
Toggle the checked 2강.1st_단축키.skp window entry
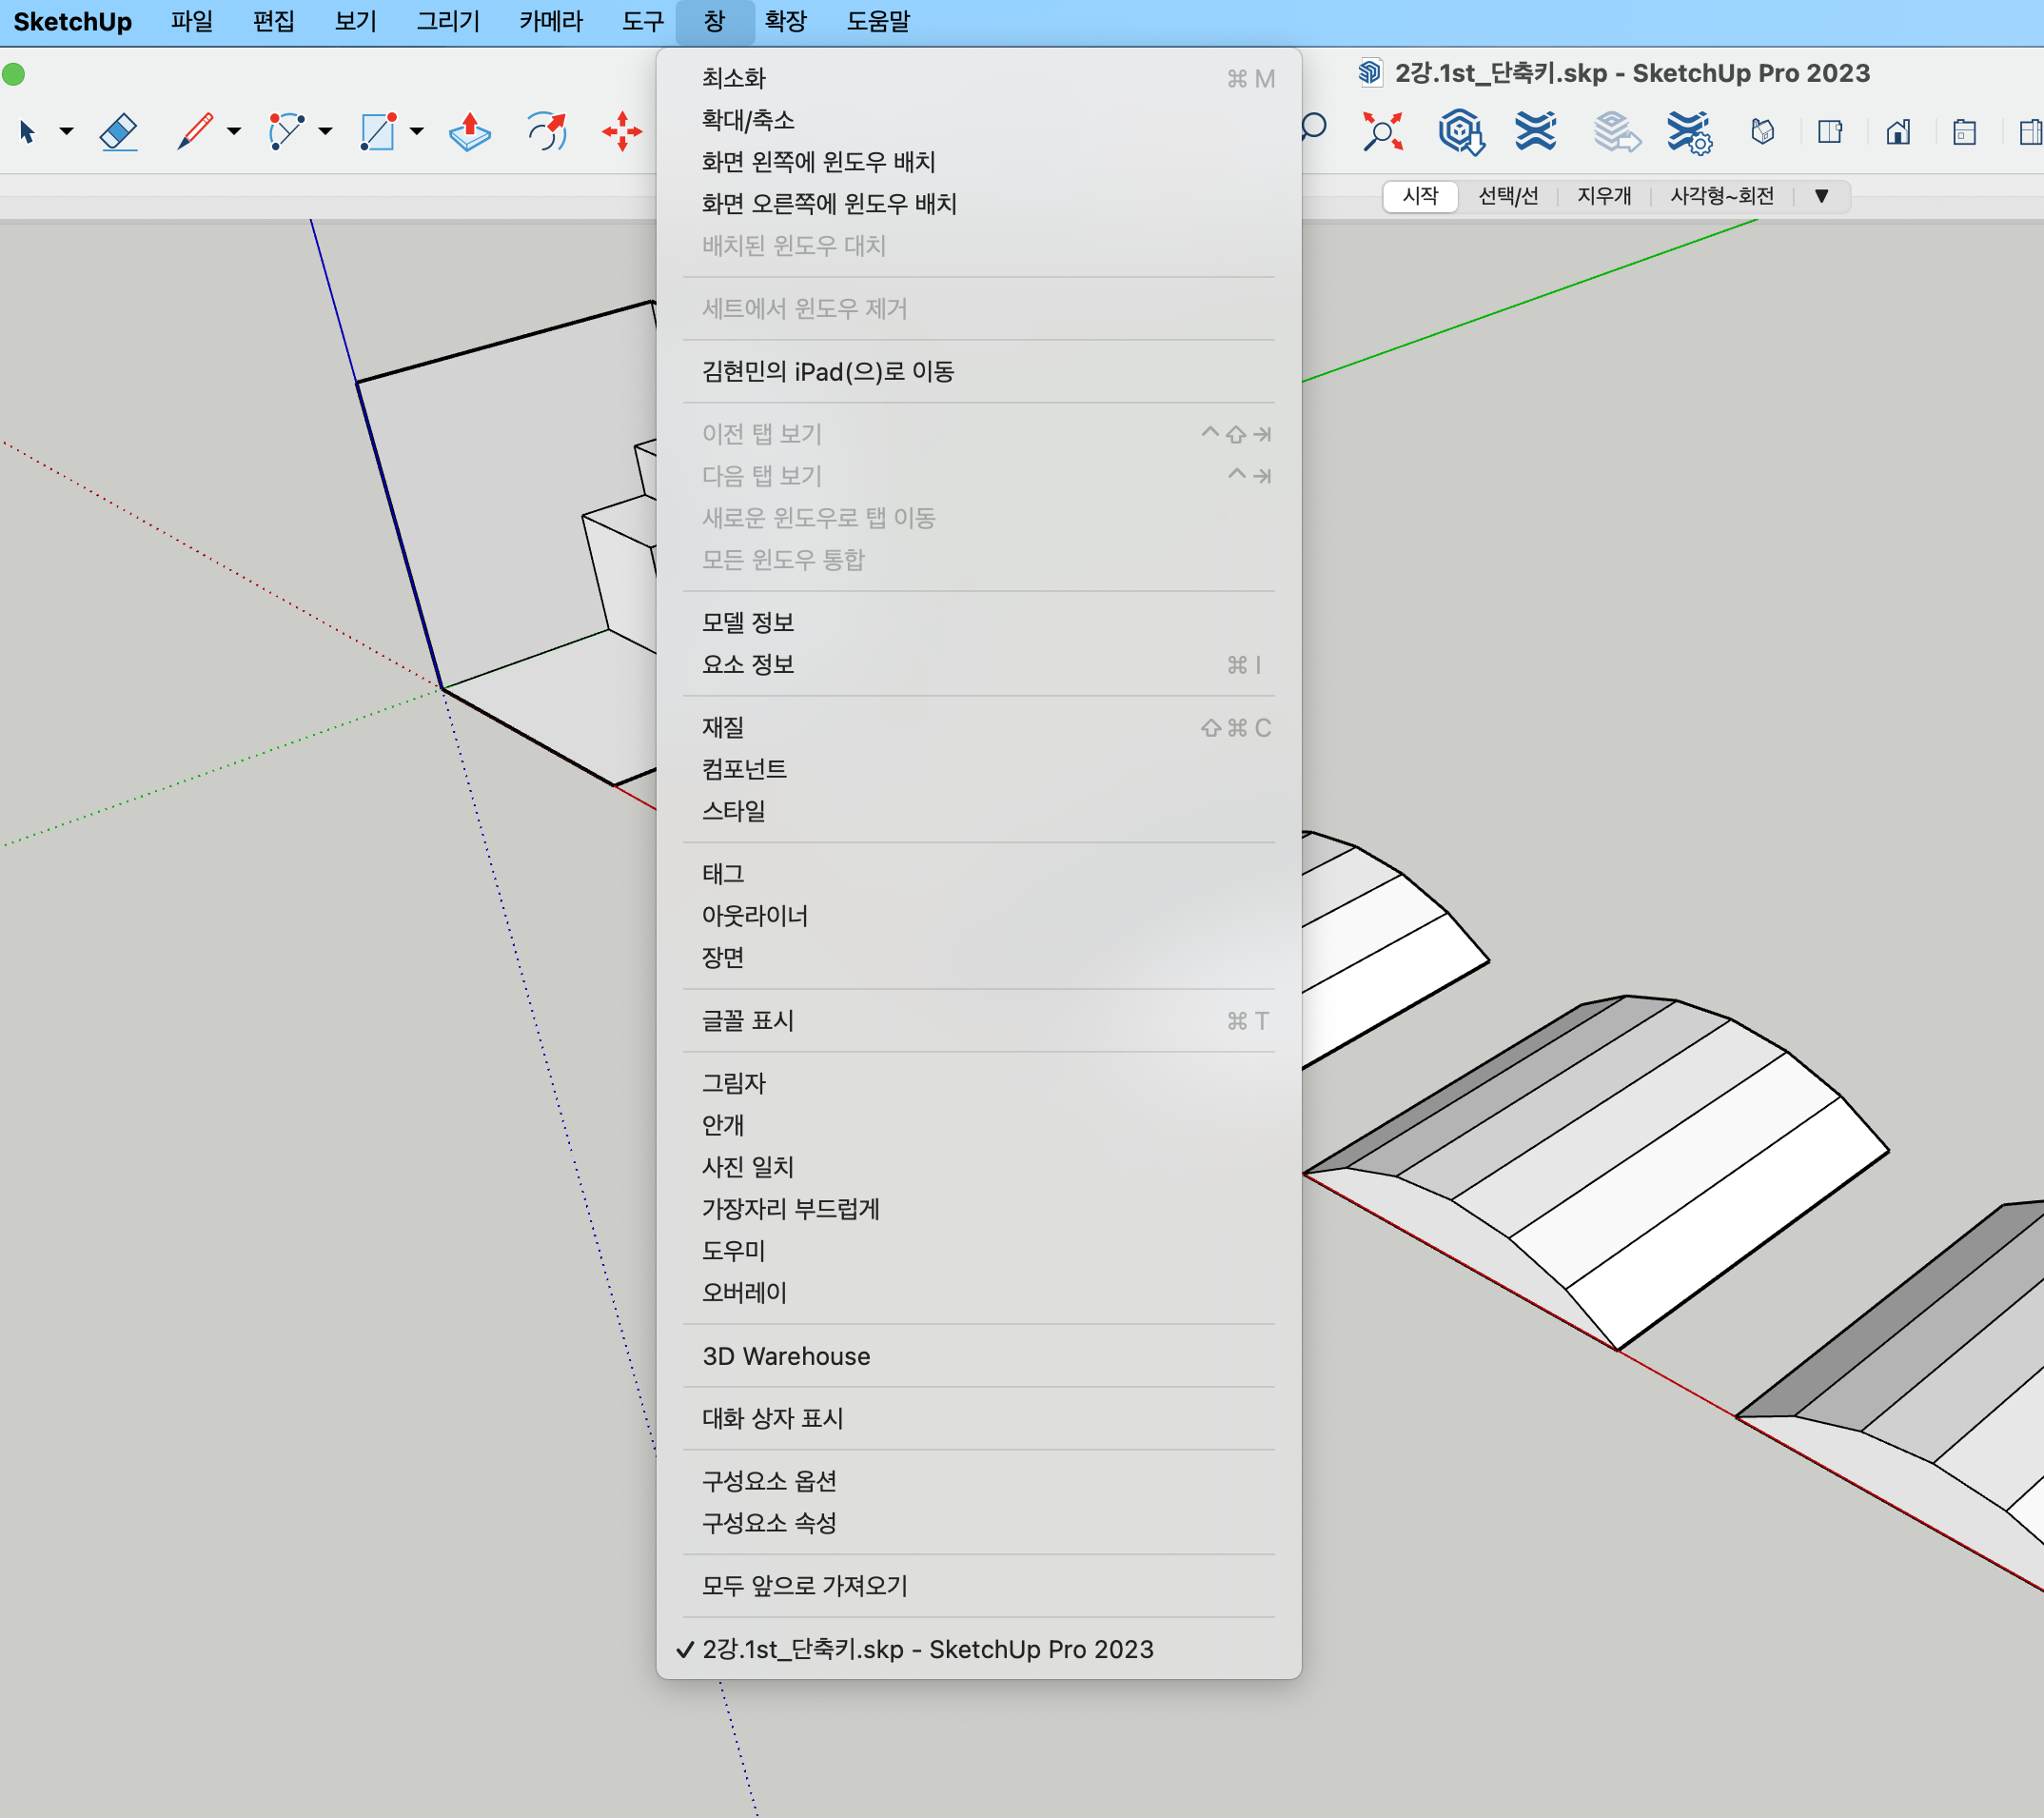coord(978,1649)
